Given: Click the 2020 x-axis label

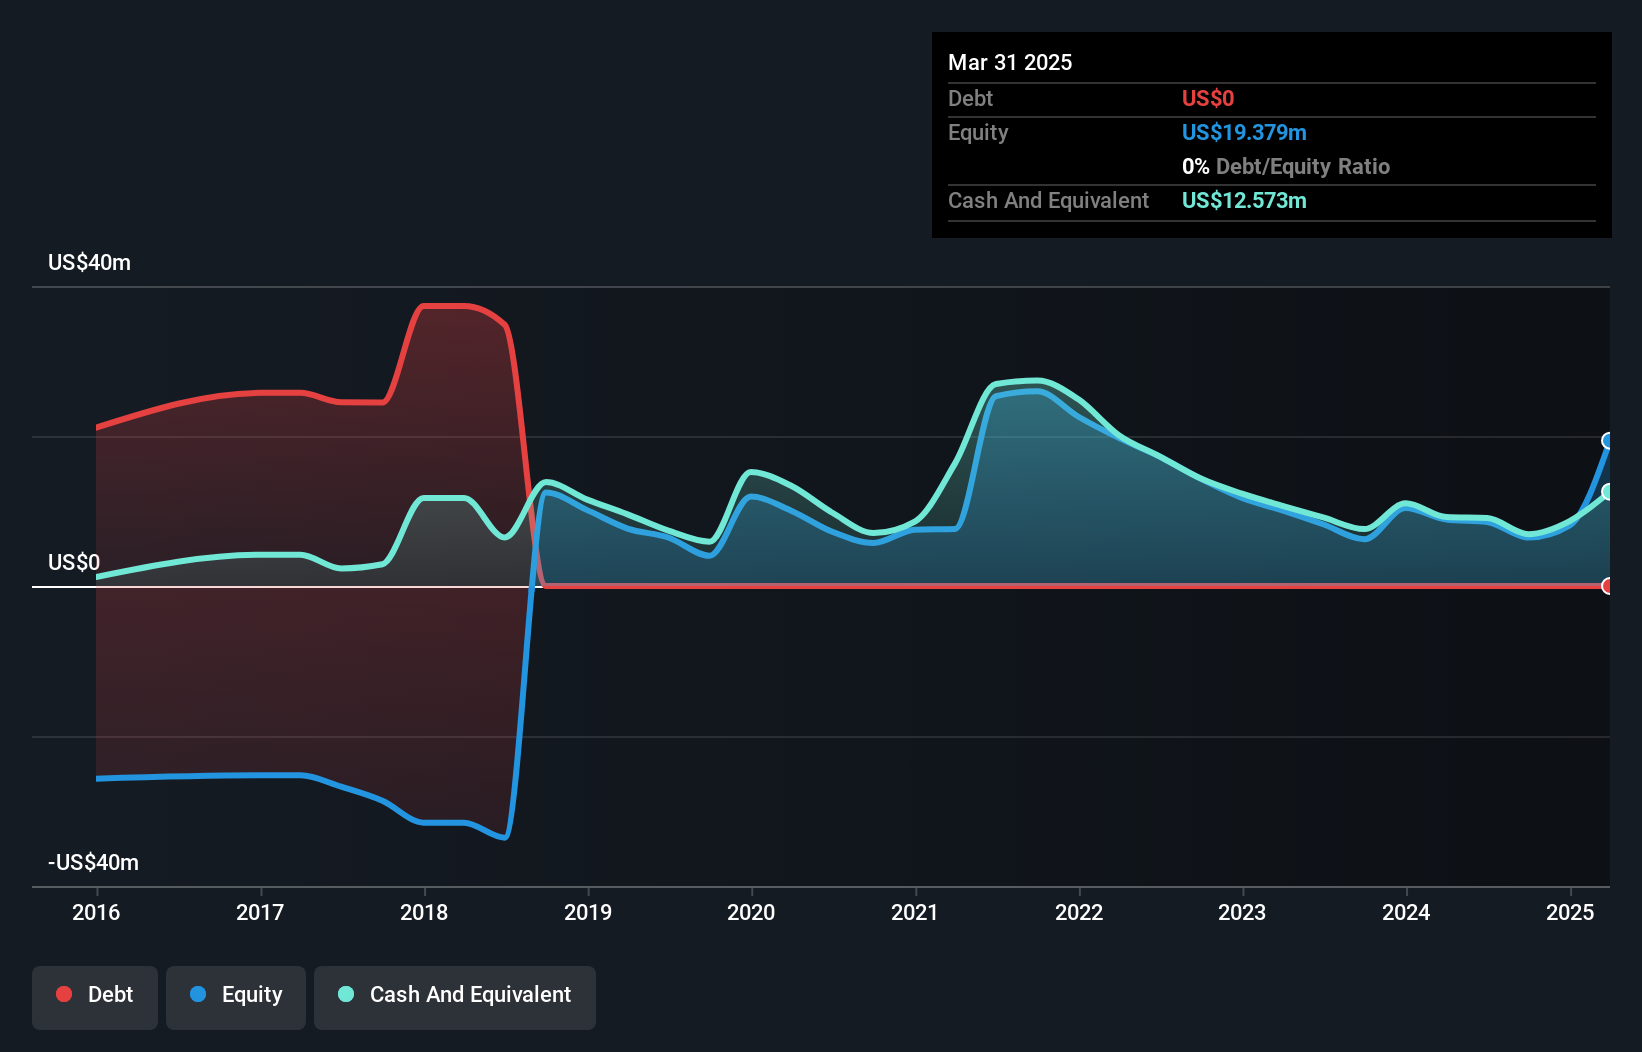Looking at the screenshot, I should click(x=751, y=912).
